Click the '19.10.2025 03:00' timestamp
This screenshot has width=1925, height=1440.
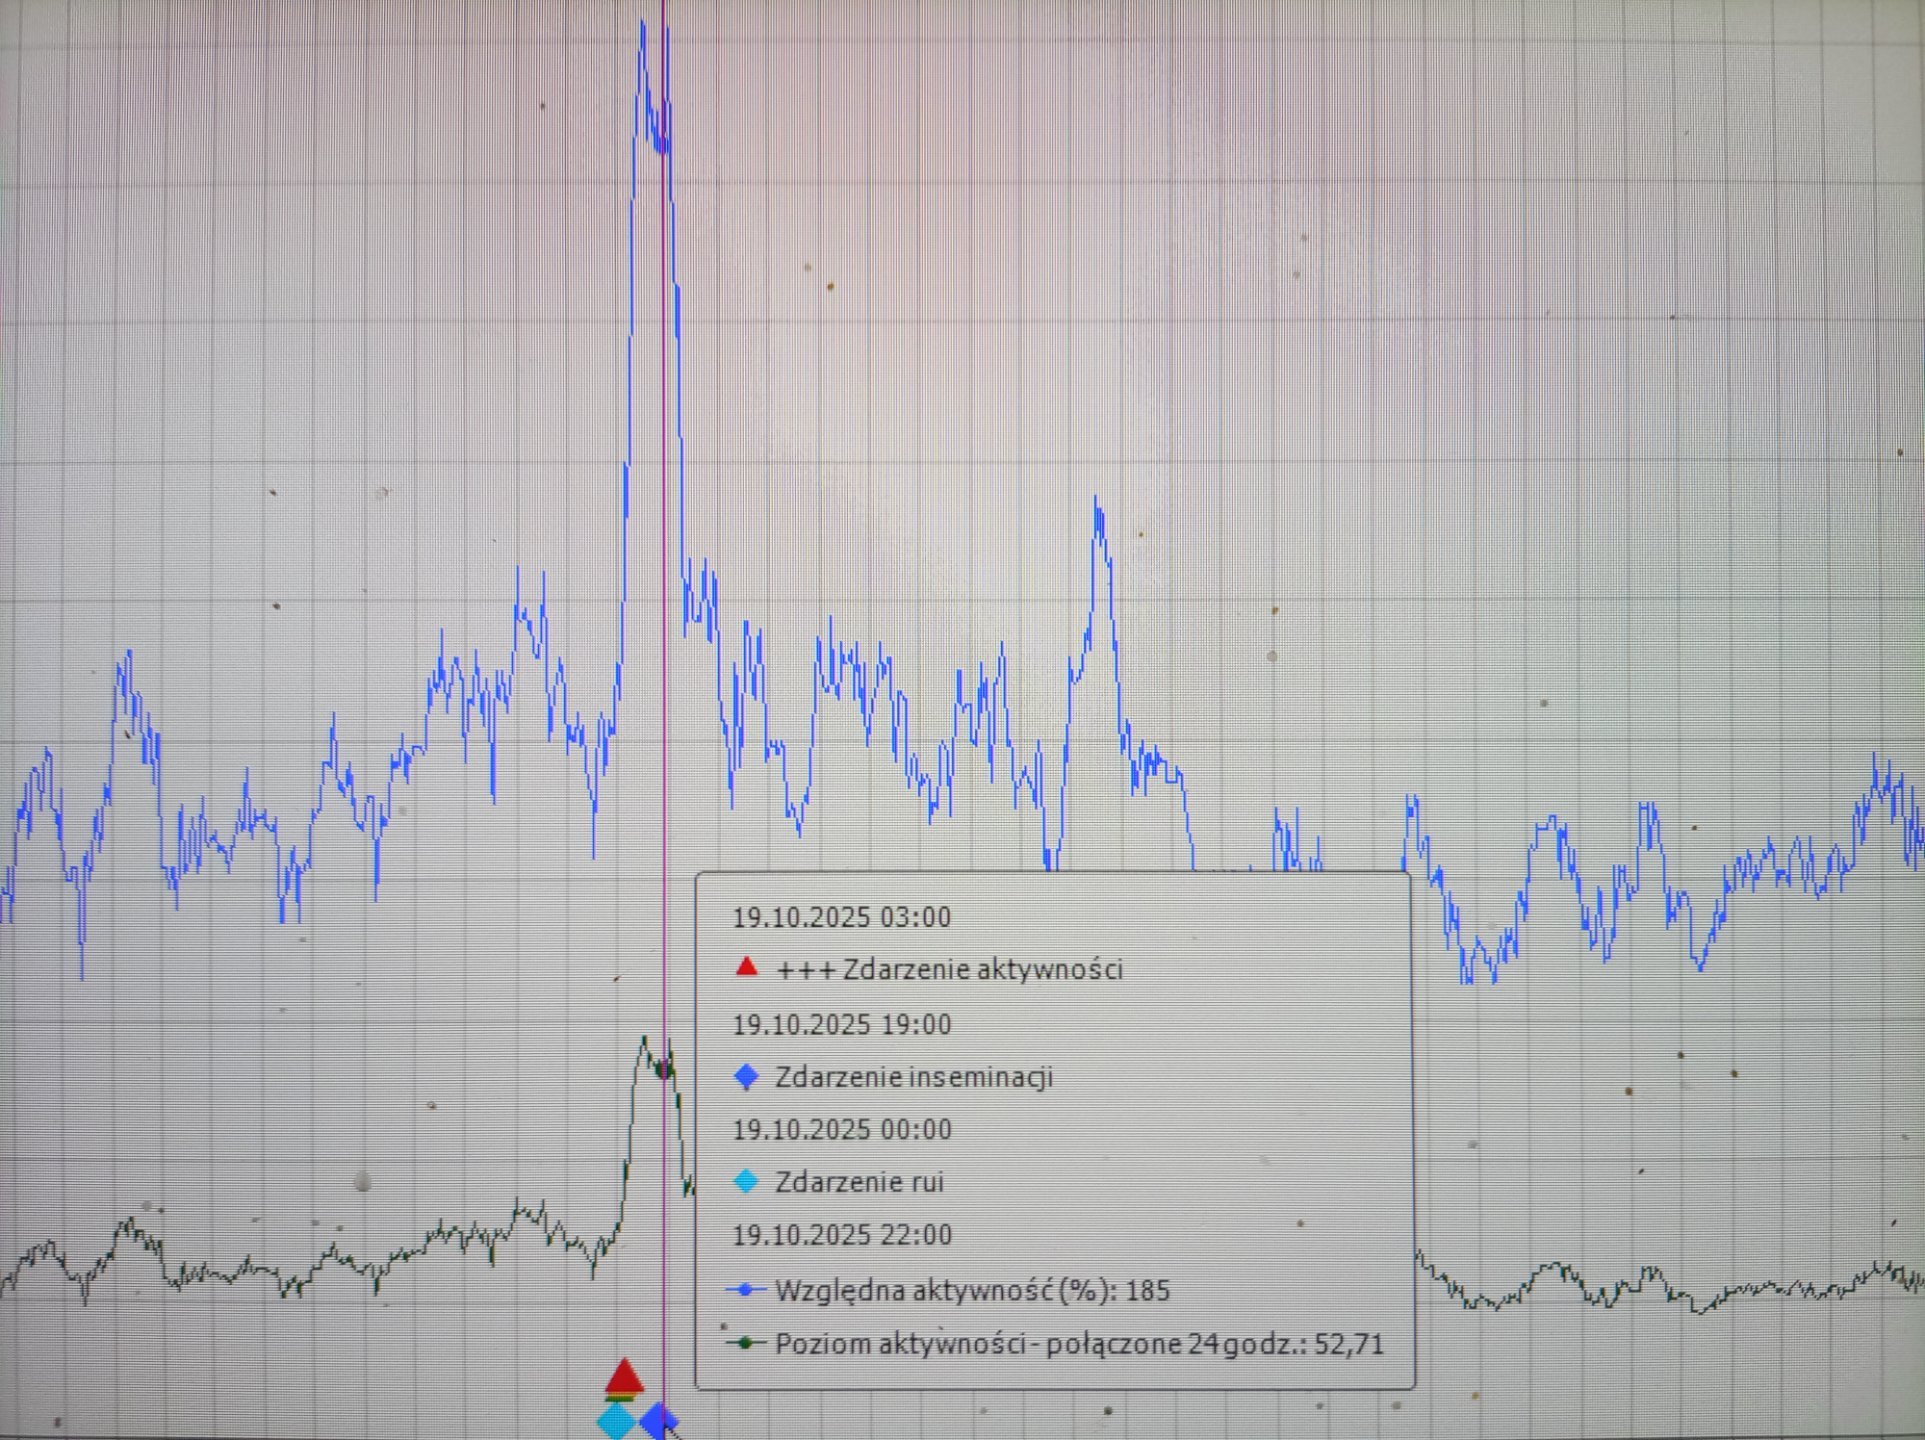coord(841,917)
